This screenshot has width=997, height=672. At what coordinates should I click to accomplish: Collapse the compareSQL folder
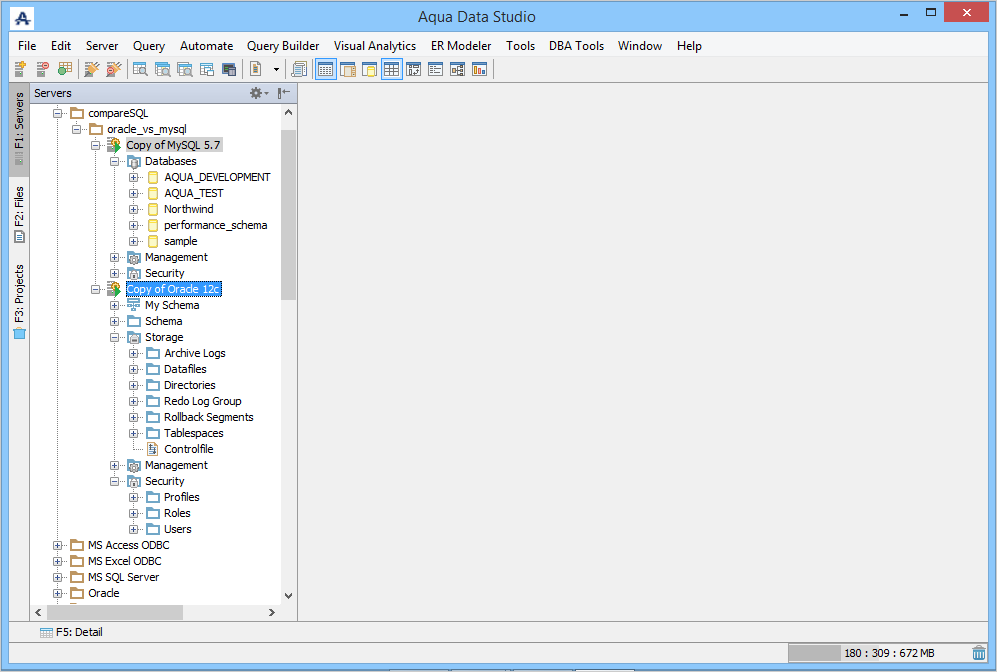[57, 113]
